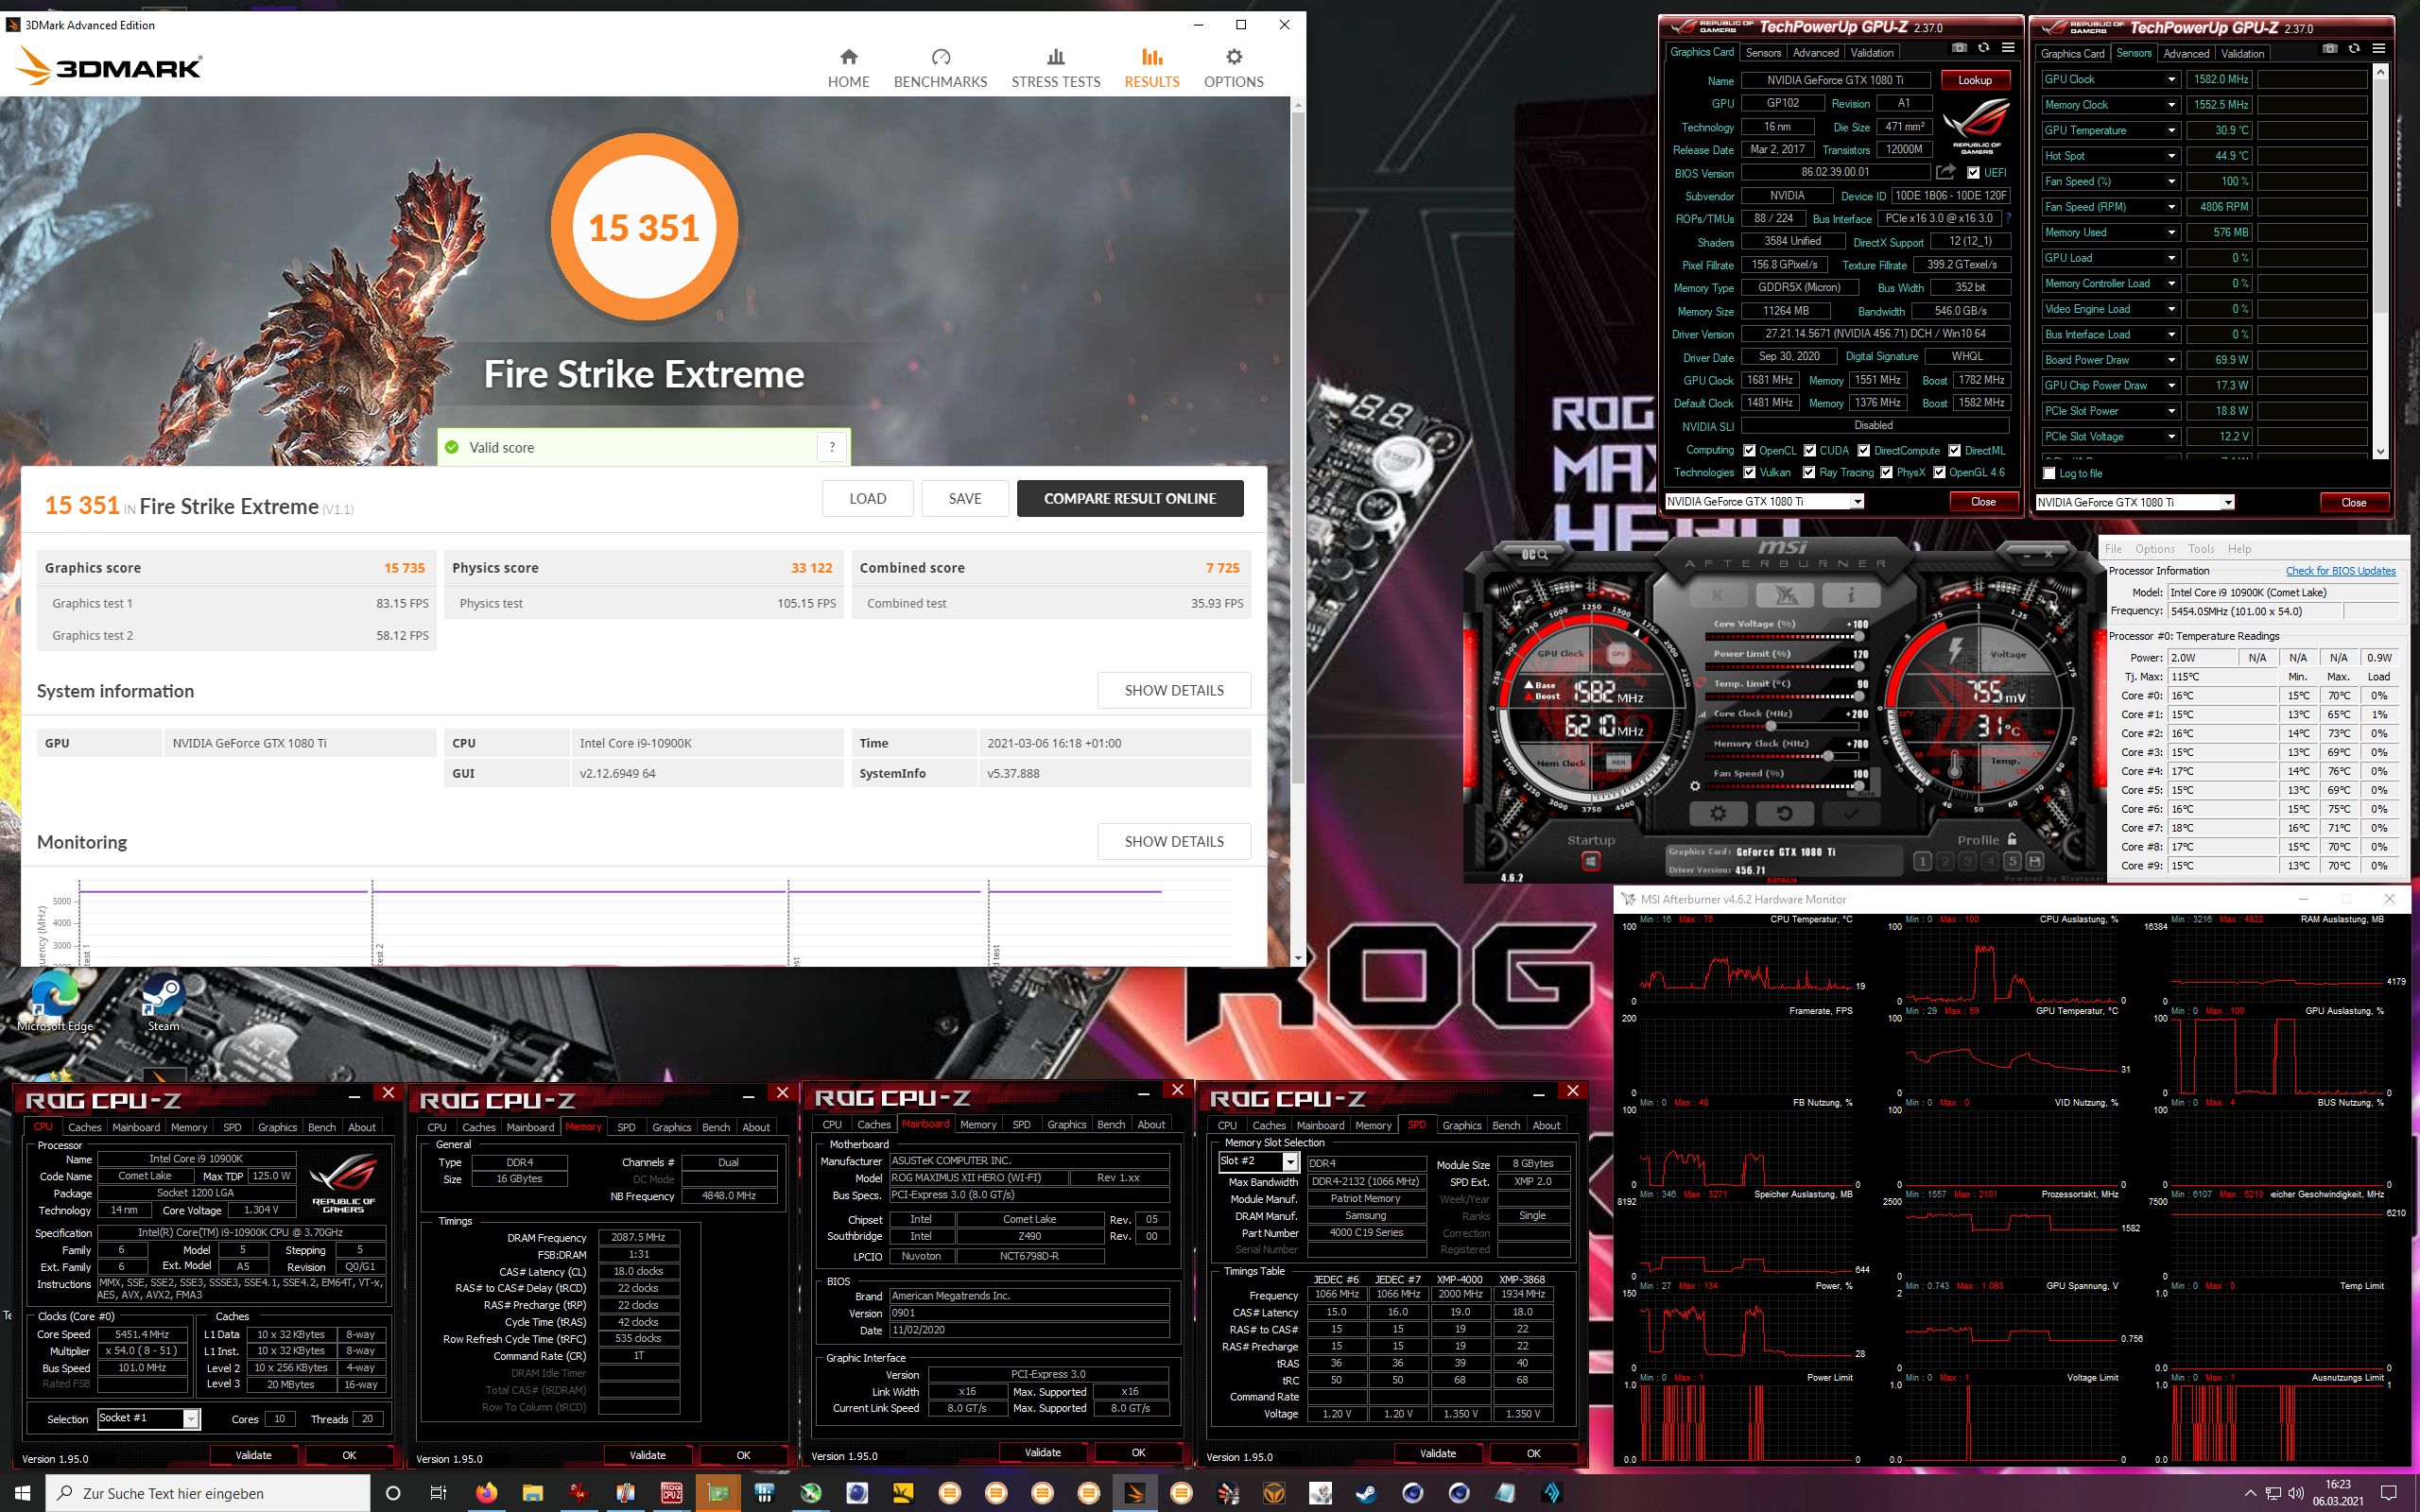Screen dimensions: 2420x1512
Task: Open the Board Power Draw sensor dropdown
Action: (x=2171, y=360)
